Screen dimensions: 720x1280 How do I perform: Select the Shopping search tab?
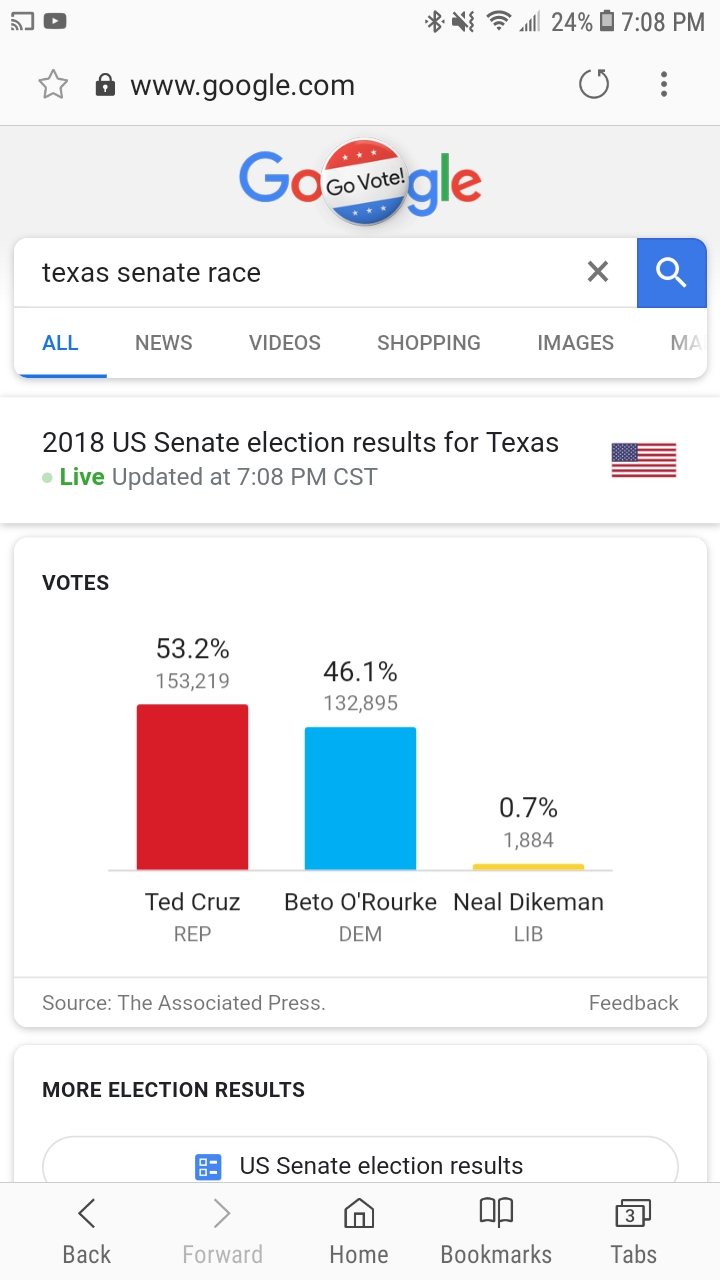click(x=428, y=343)
